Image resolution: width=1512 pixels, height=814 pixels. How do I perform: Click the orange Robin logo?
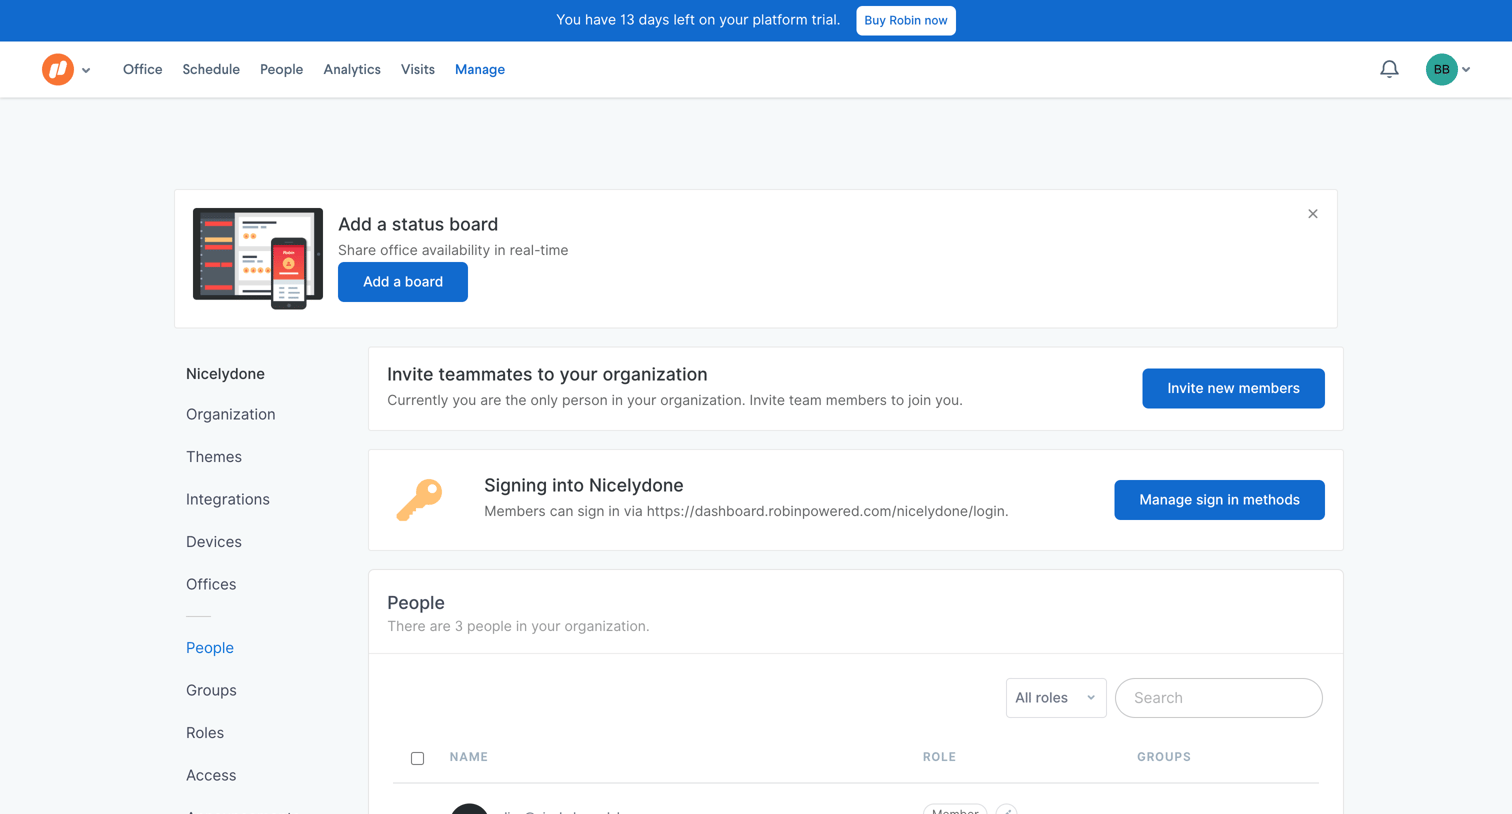(x=58, y=69)
